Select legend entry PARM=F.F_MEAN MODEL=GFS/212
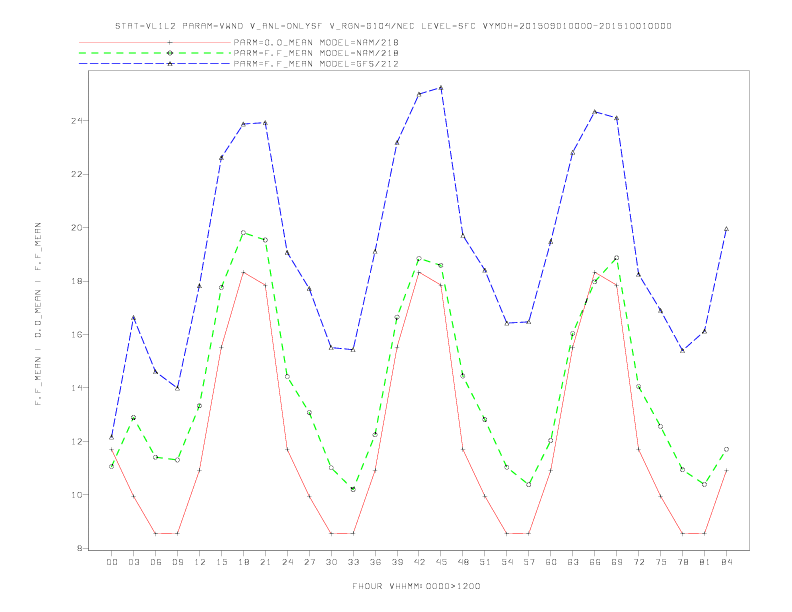The width and height of the screenshot is (792, 612). [x=316, y=64]
